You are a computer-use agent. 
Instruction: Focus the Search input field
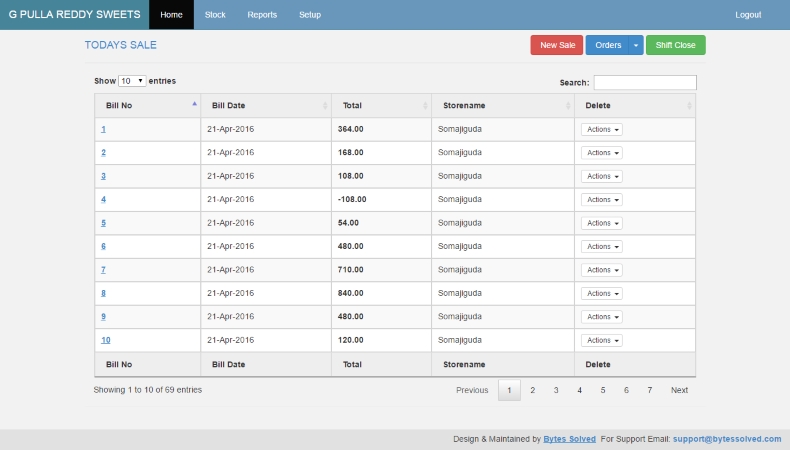pyautogui.click(x=645, y=82)
